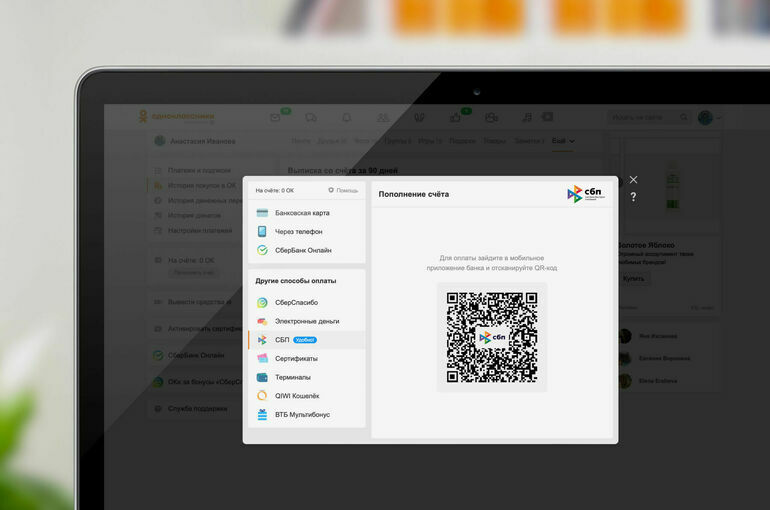Open notifications bell in top bar
The width and height of the screenshot is (770, 510).
pos(346,117)
